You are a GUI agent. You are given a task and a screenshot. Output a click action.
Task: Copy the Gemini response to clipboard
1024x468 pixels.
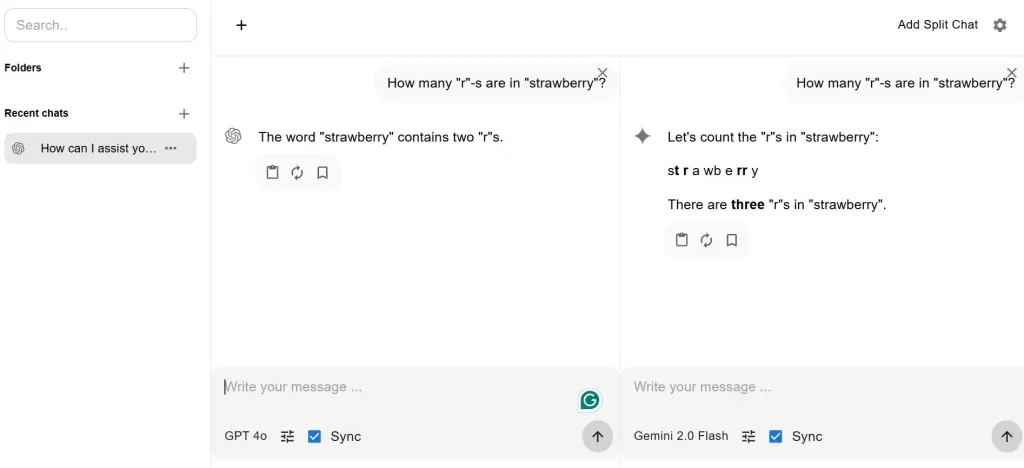(682, 240)
